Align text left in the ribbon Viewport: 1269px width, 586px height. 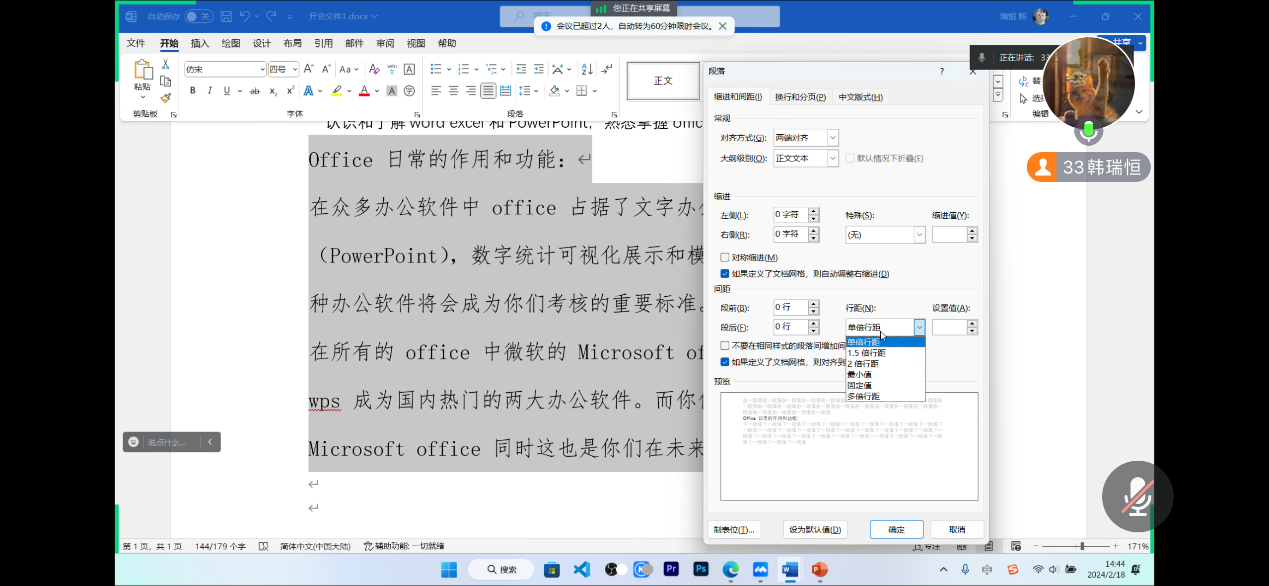pyautogui.click(x=437, y=91)
